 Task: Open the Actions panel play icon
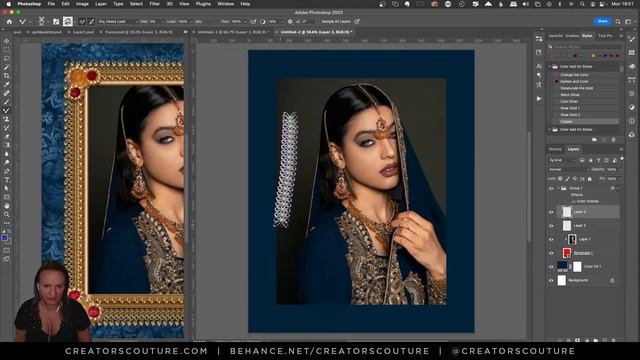(539, 99)
